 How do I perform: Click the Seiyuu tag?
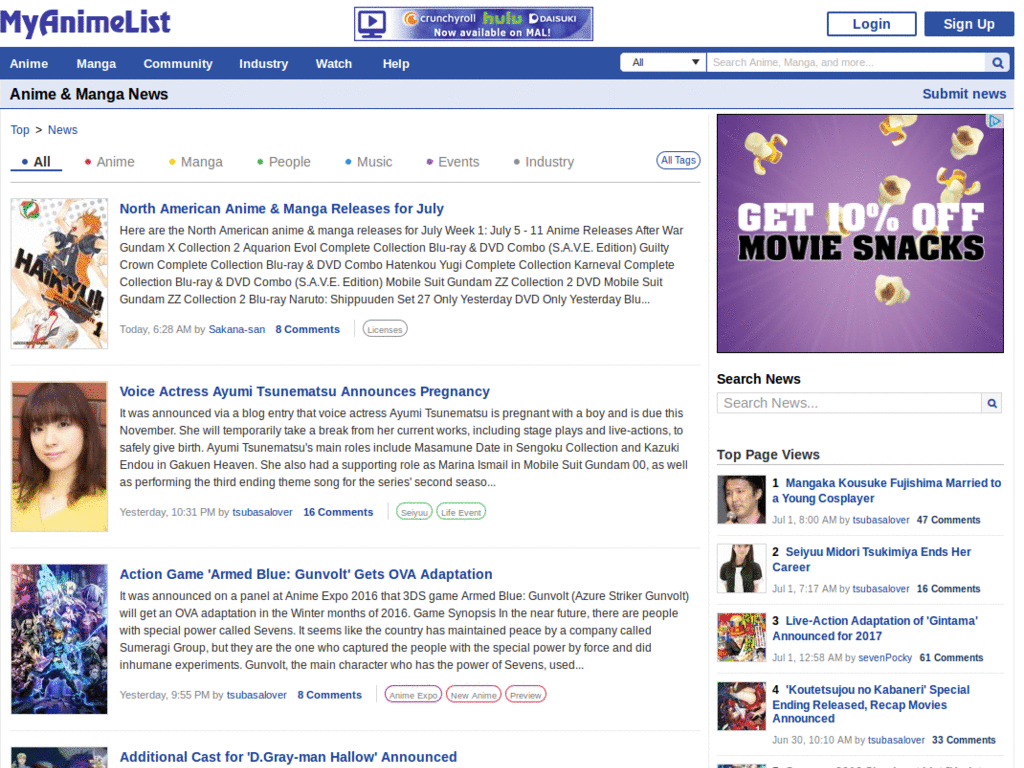point(414,512)
